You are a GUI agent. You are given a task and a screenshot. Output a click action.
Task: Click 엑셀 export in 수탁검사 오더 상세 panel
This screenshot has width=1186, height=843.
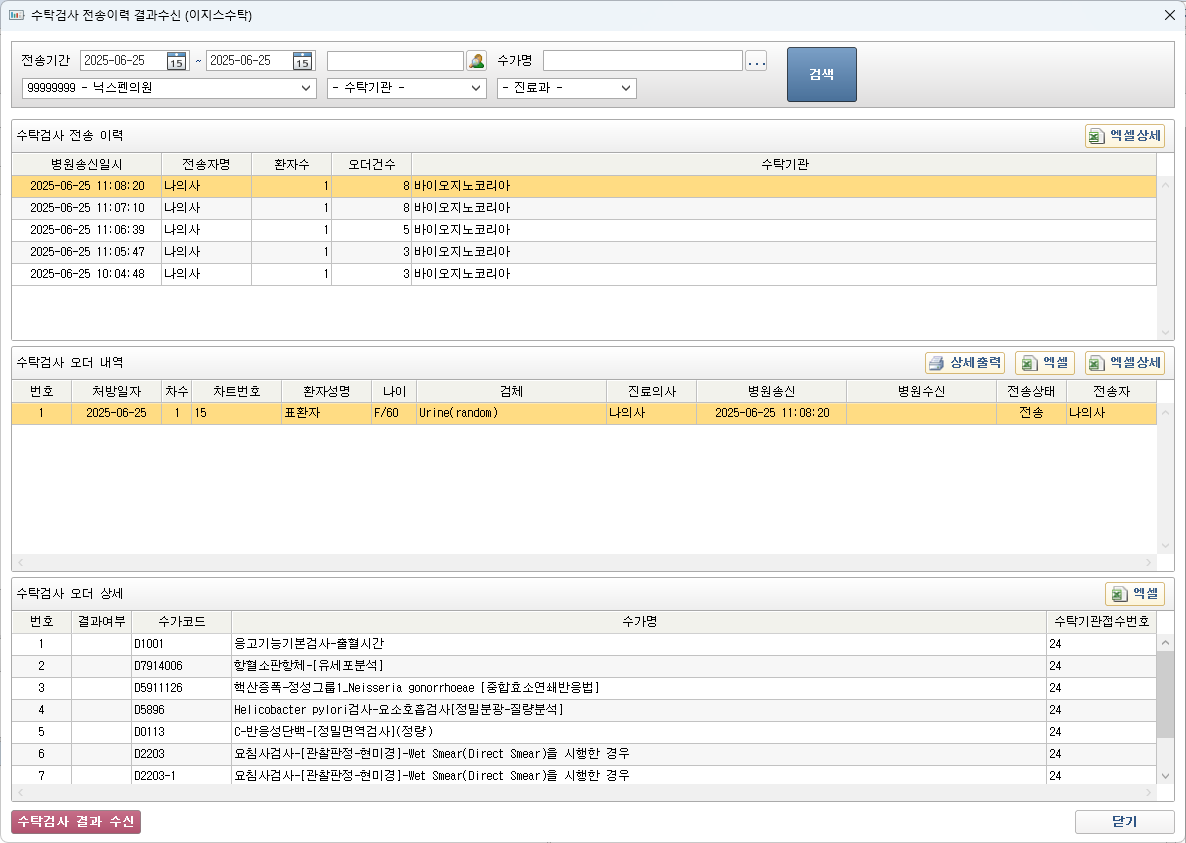pos(1135,594)
